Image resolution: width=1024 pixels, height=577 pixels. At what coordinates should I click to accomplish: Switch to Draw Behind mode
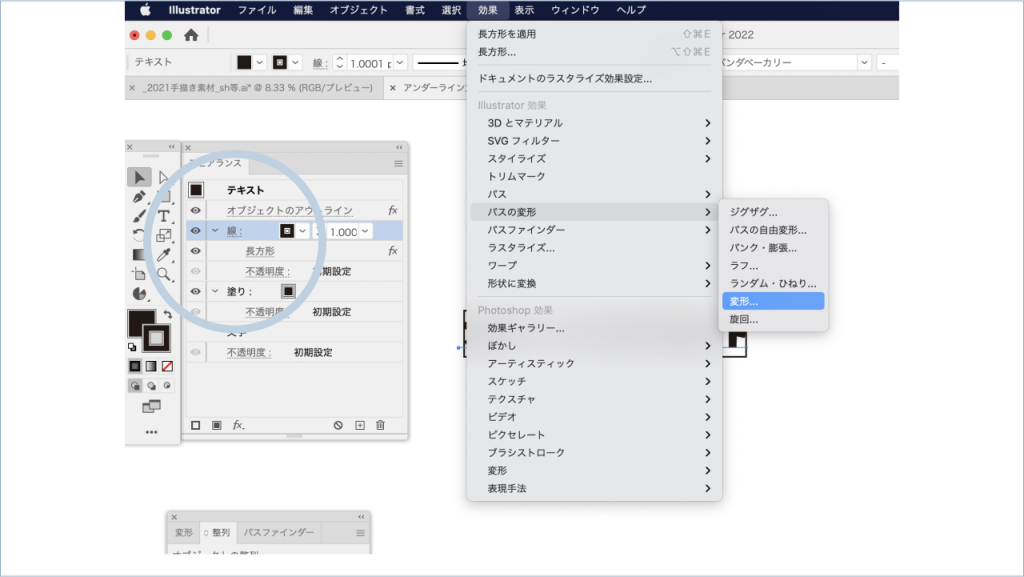tap(152, 386)
